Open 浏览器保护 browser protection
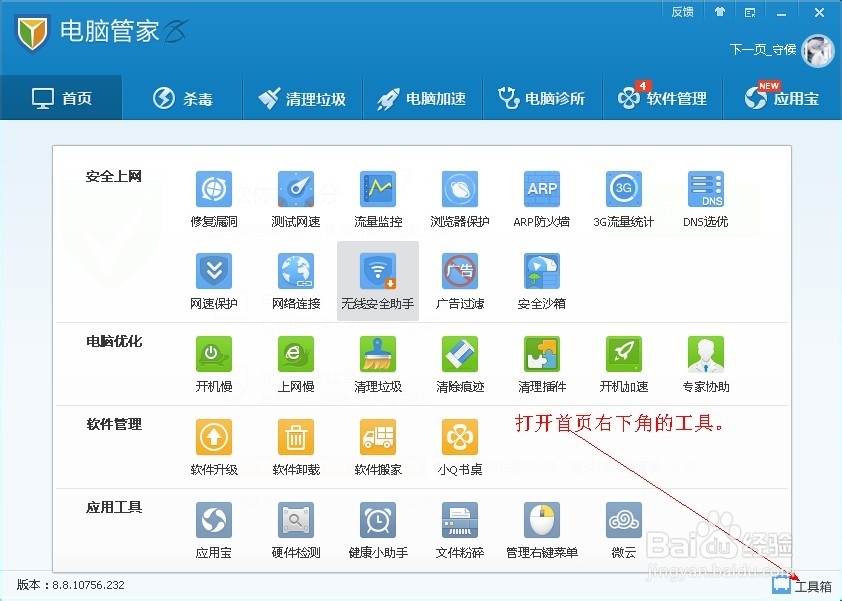 coord(460,199)
